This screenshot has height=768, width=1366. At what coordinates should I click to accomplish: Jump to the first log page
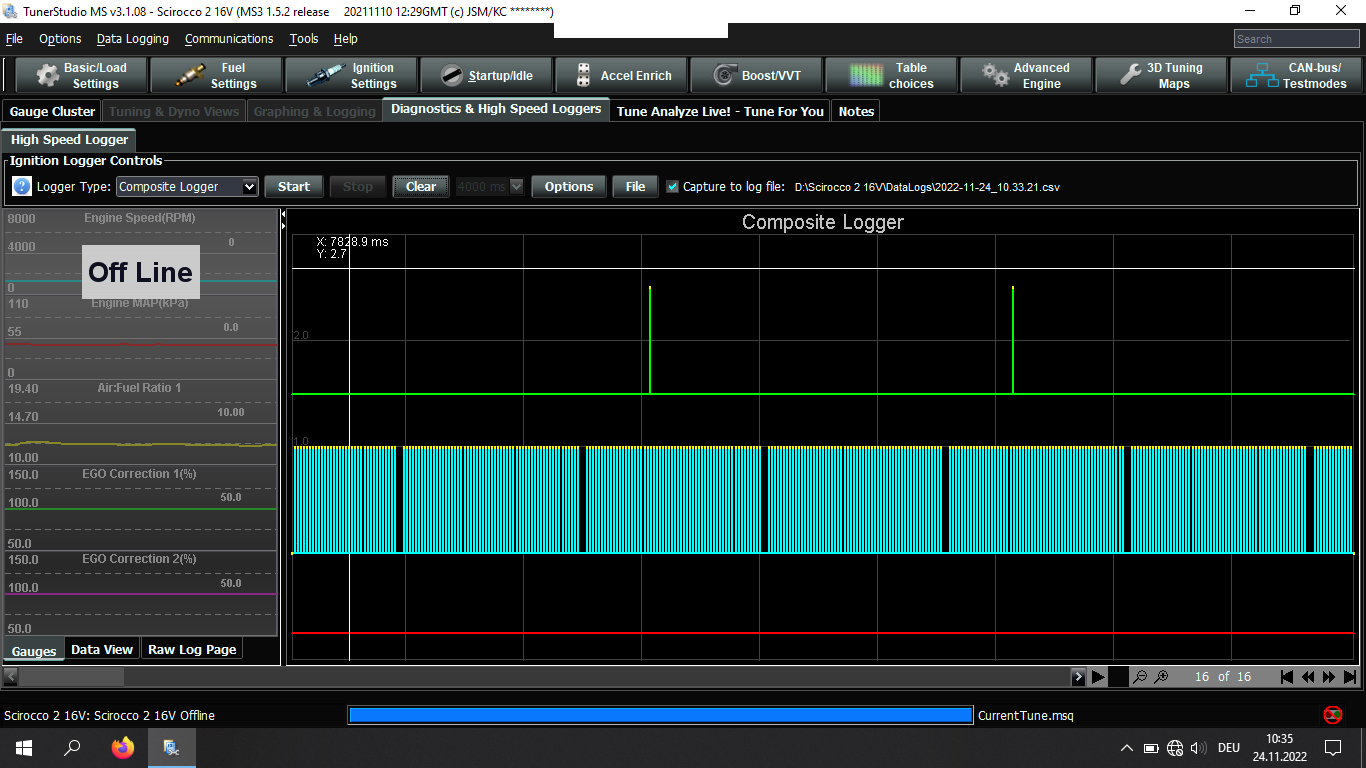click(x=1287, y=677)
